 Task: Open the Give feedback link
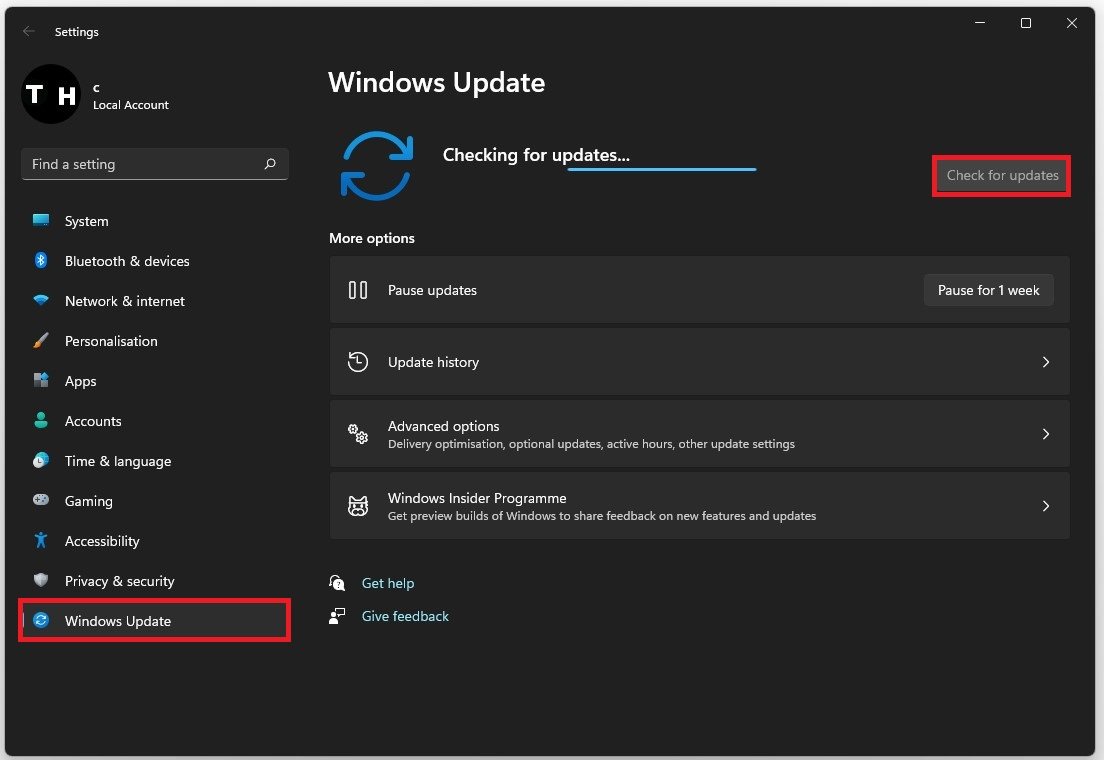tap(405, 616)
